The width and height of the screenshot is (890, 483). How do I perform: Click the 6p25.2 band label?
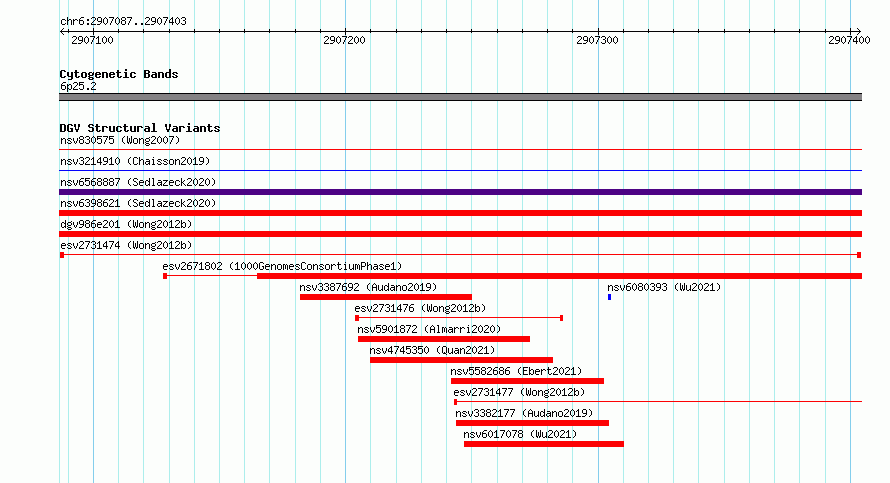[78, 86]
